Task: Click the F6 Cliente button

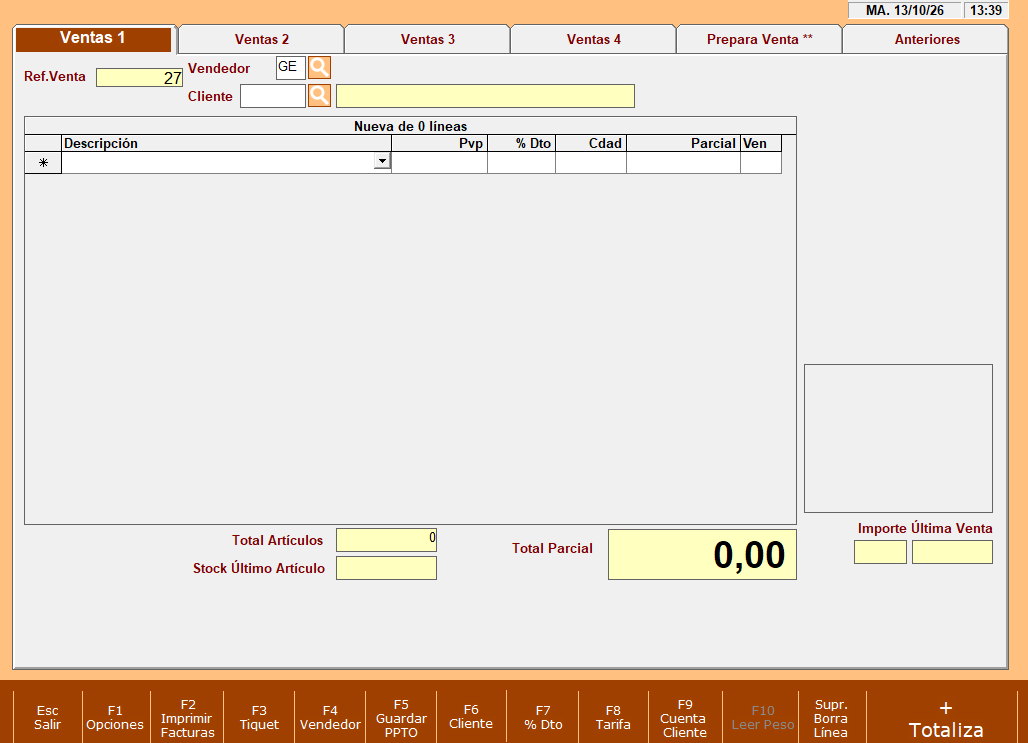Action: pyautogui.click(x=471, y=717)
